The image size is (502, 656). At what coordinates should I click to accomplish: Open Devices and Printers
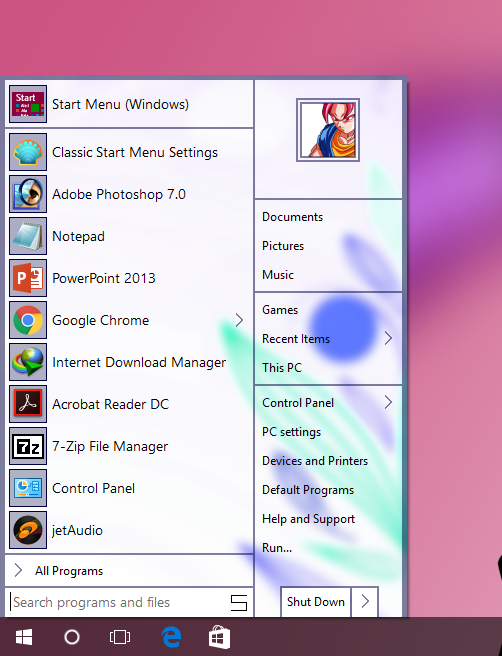click(x=315, y=461)
